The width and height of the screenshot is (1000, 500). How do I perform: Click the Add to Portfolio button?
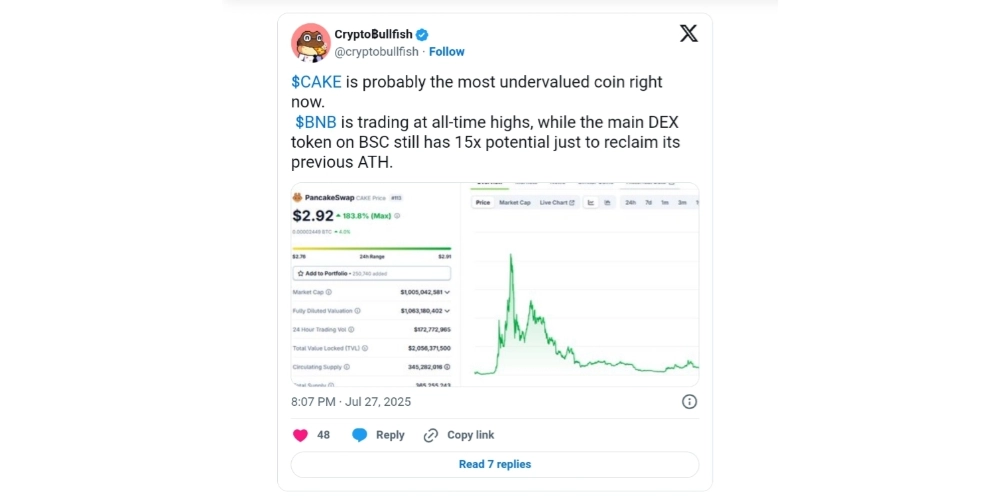[371, 273]
